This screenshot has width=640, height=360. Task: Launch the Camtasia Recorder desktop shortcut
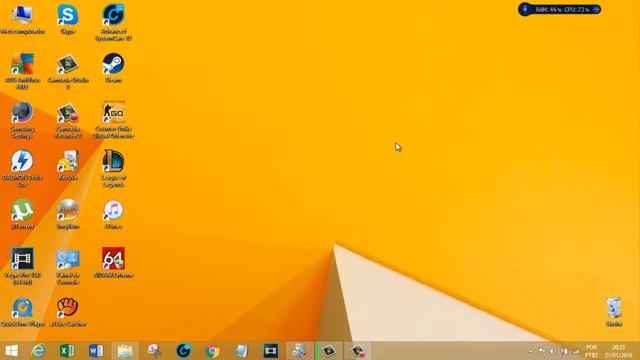pyautogui.click(x=68, y=120)
